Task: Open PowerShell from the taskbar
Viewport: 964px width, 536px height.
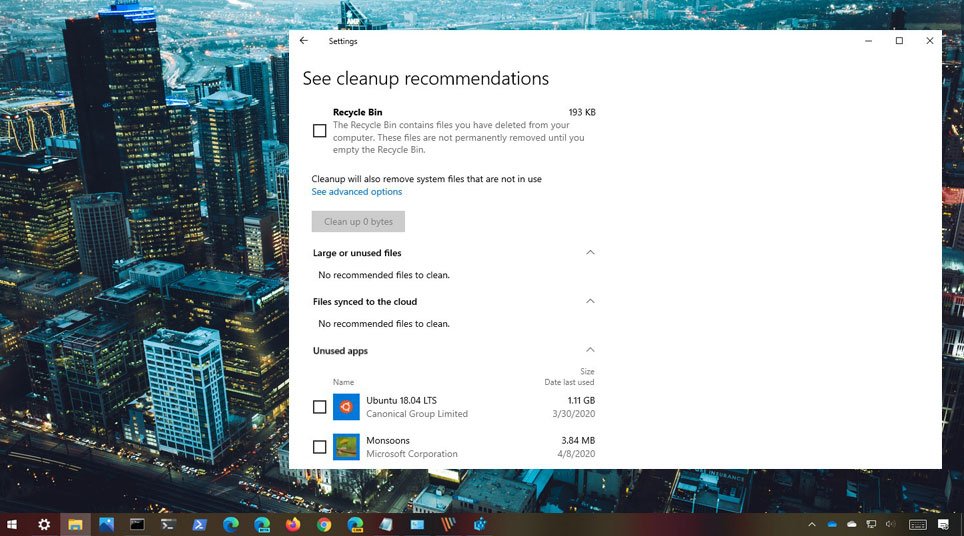Action: [199, 524]
